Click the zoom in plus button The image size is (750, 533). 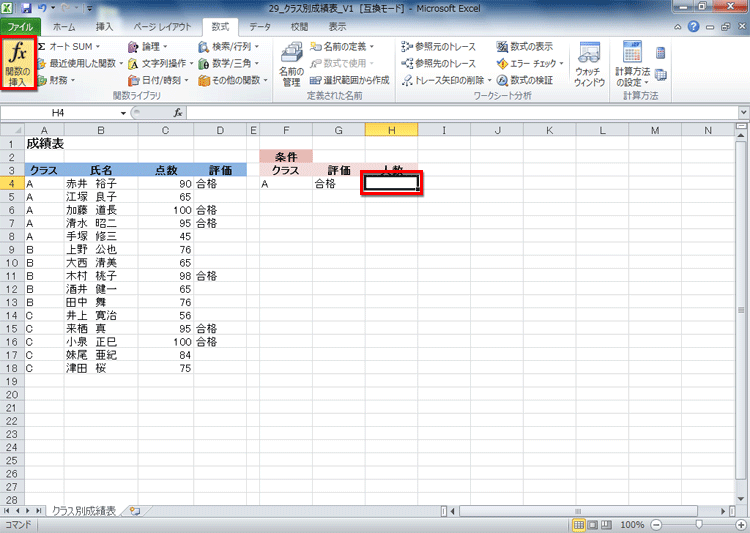coord(741,525)
